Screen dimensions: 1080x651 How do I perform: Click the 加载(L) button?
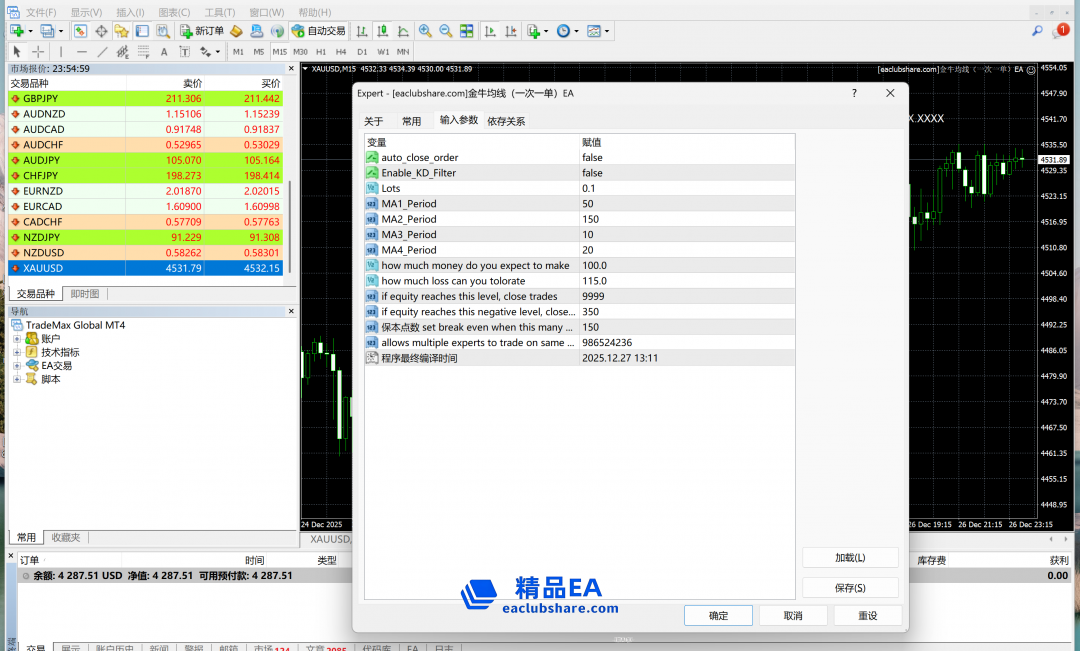tap(850, 558)
